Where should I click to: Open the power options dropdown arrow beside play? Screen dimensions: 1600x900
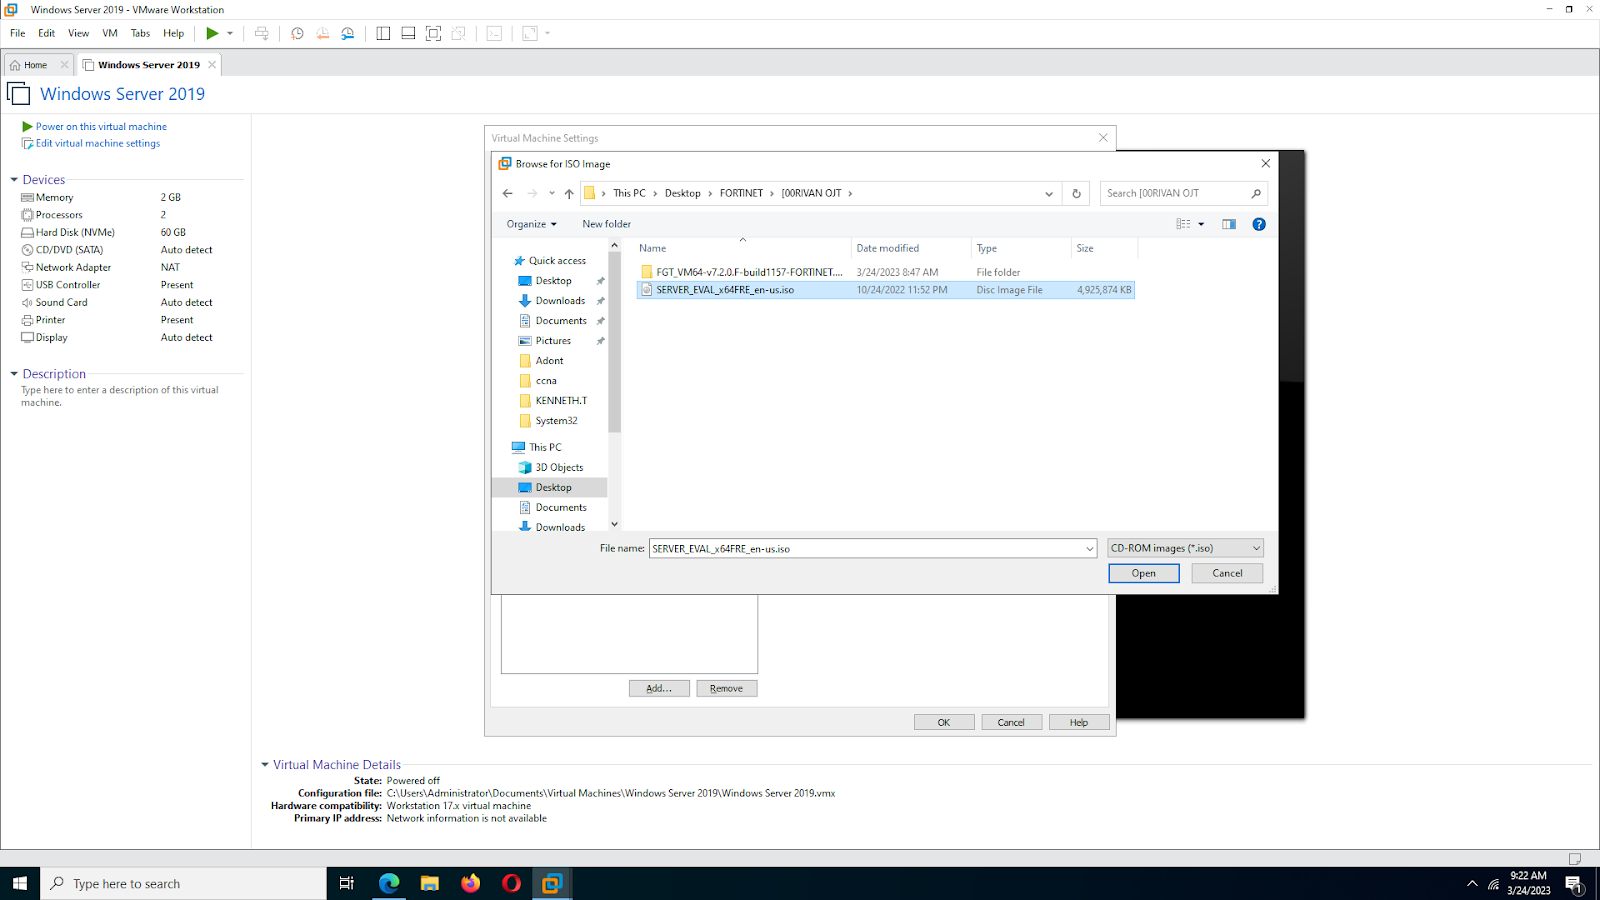(230, 33)
